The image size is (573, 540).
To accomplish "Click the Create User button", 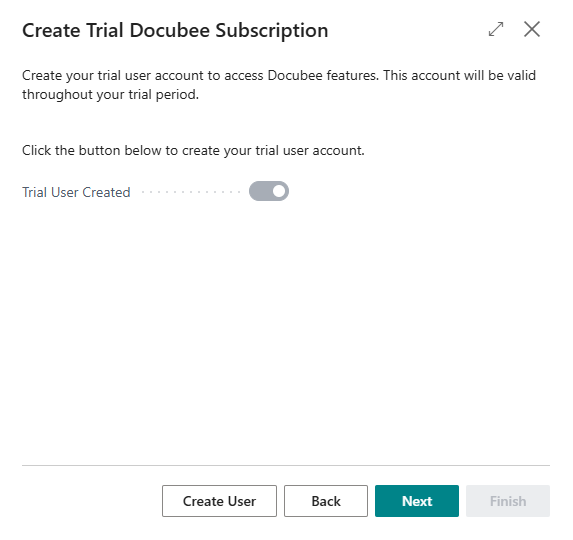I will pyautogui.click(x=219, y=501).
